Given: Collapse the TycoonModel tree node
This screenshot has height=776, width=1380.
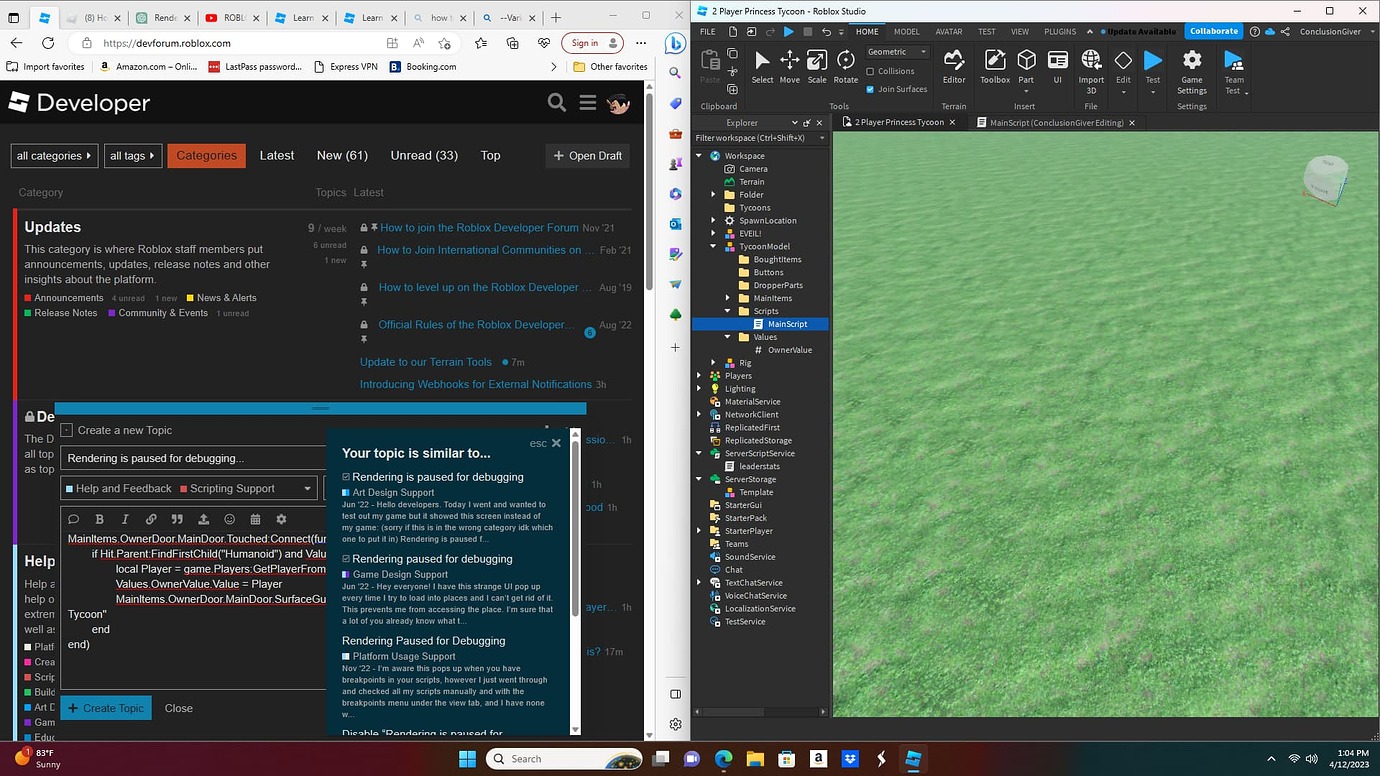Looking at the screenshot, I should coord(713,247).
